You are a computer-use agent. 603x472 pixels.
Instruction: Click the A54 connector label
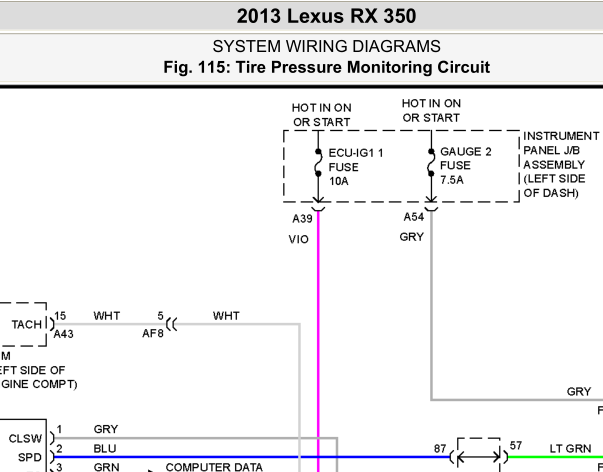tap(414, 217)
